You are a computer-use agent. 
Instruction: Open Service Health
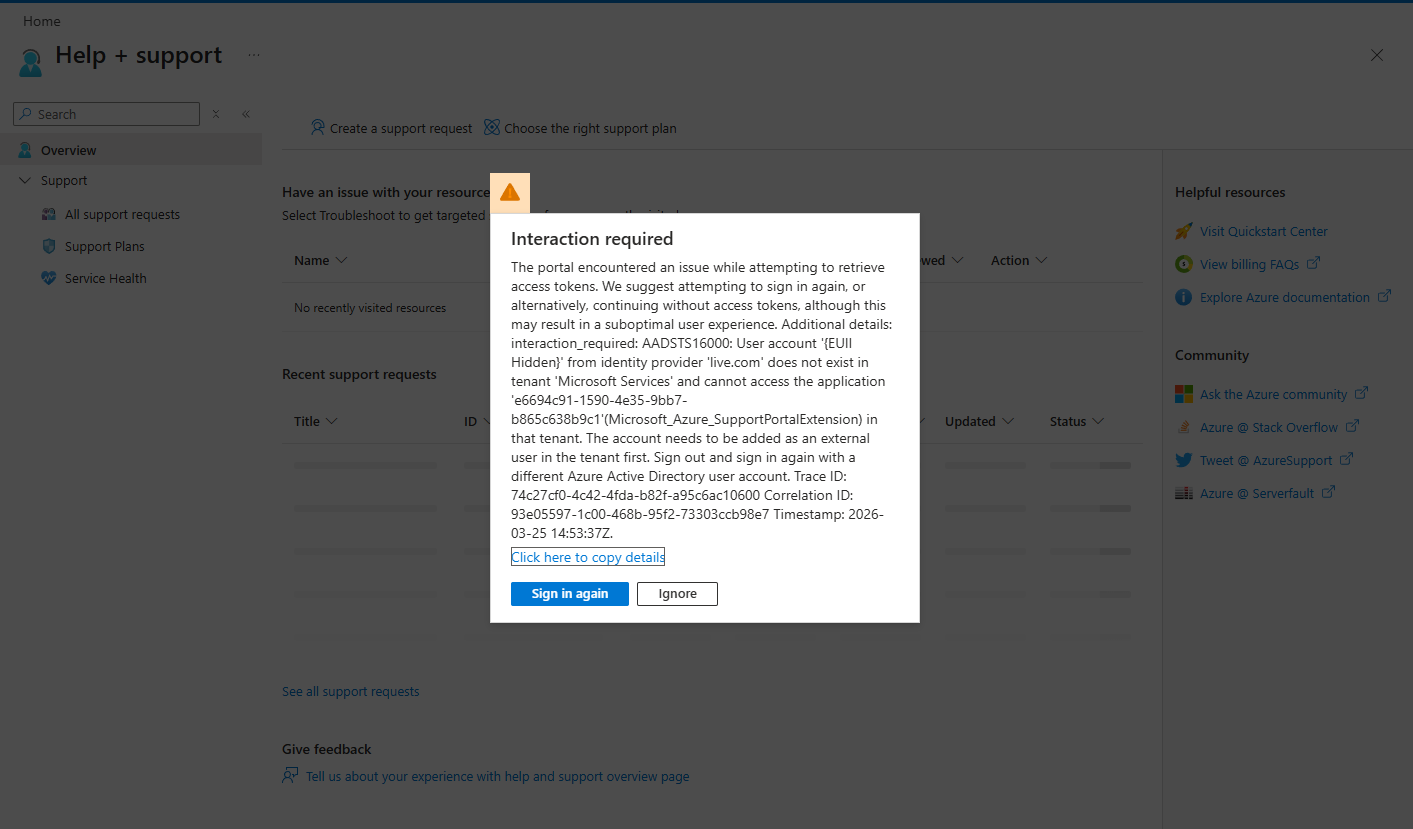(x=105, y=278)
